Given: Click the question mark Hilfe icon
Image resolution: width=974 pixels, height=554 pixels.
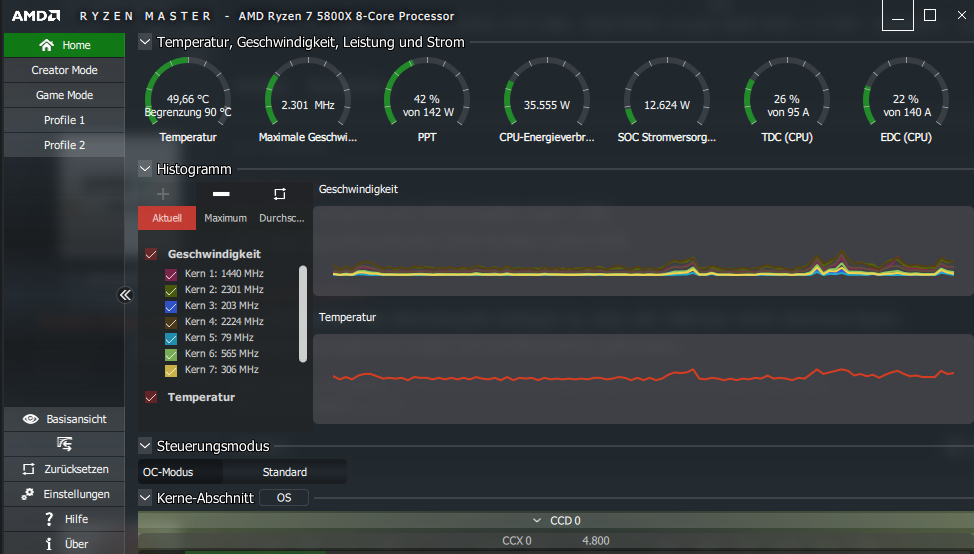Looking at the screenshot, I should pyautogui.click(x=49, y=519).
